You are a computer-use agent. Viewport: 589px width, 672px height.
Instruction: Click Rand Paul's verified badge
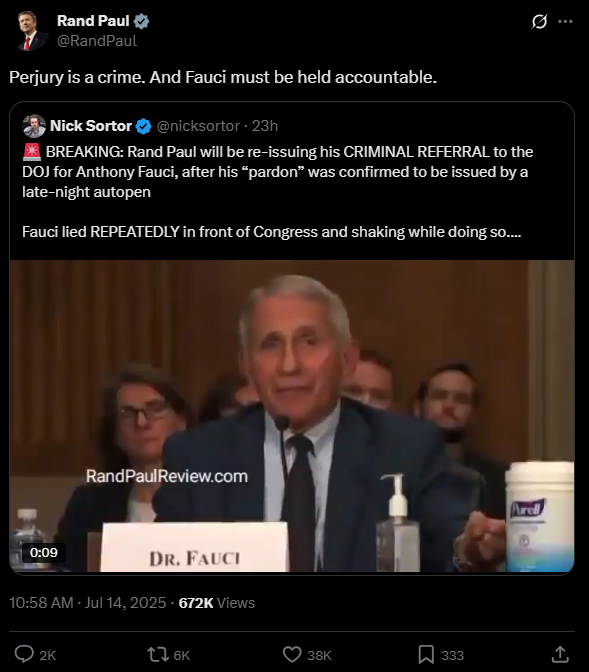(x=141, y=21)
